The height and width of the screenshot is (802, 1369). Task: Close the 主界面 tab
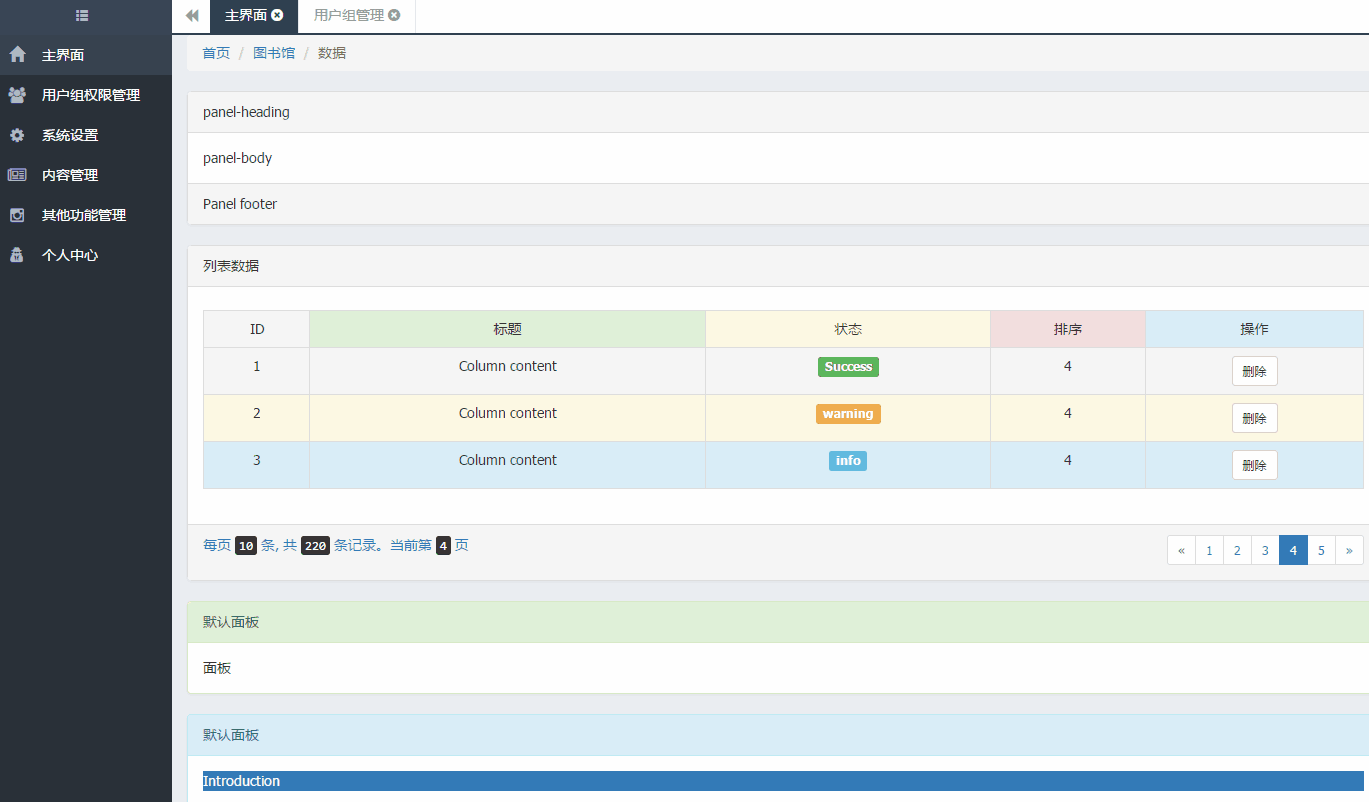pyautogui.click(x=277, y=15)
